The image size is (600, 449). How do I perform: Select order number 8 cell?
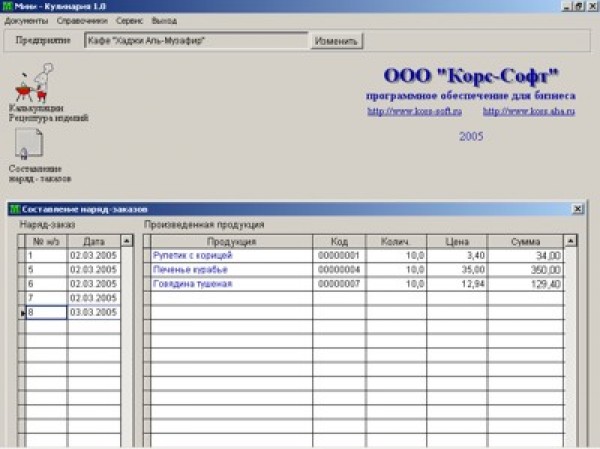pos(46,312)
